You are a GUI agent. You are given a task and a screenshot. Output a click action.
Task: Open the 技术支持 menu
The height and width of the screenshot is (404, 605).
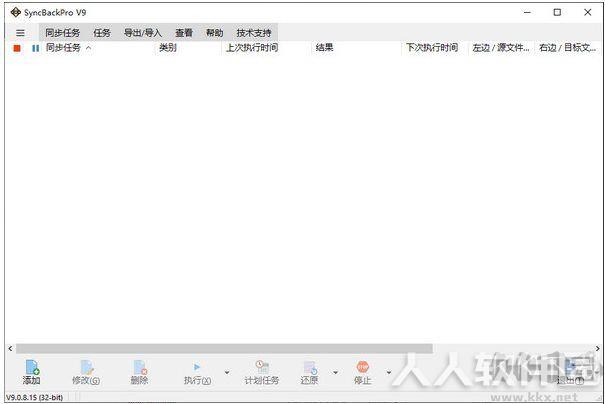click(x=254, y=33)
